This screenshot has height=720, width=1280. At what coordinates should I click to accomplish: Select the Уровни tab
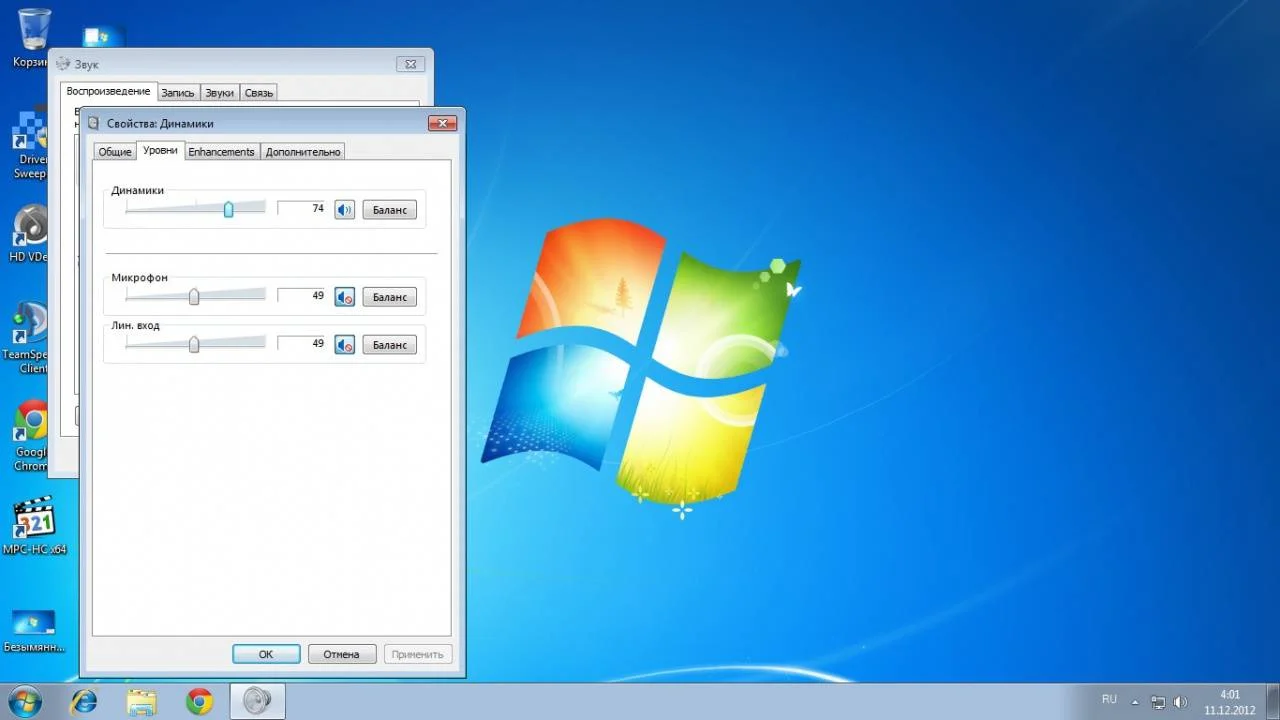160,150
